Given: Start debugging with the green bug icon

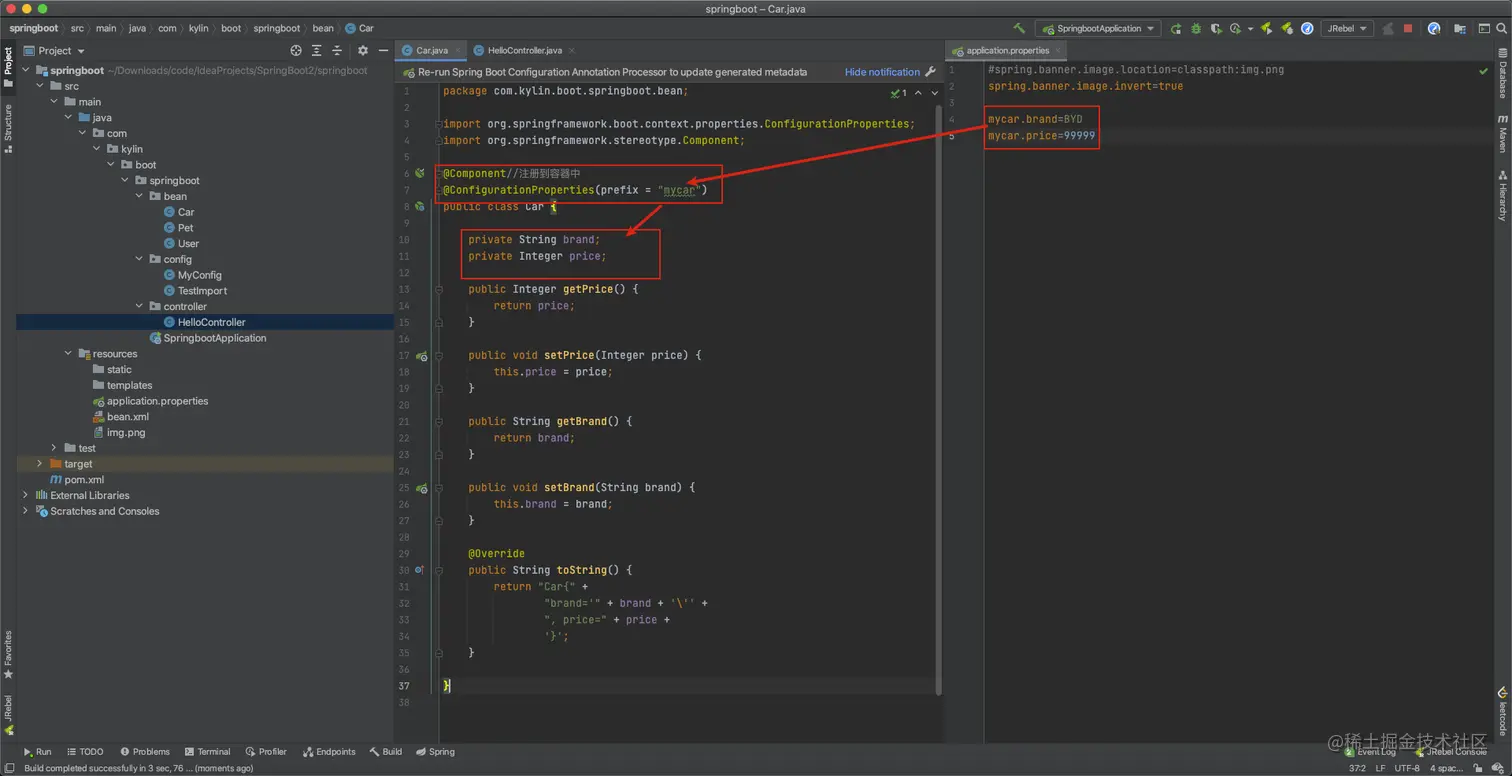Looking at the screenshot, I should click(x=1196, y=29).
